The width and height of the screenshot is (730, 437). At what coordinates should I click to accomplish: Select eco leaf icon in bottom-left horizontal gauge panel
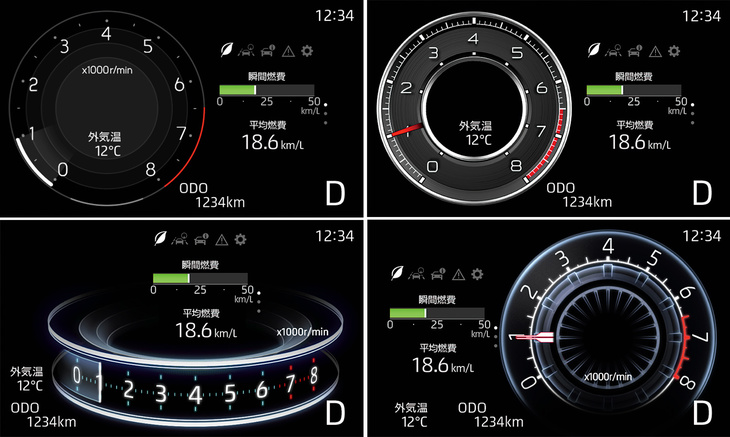tap(161, 239)
